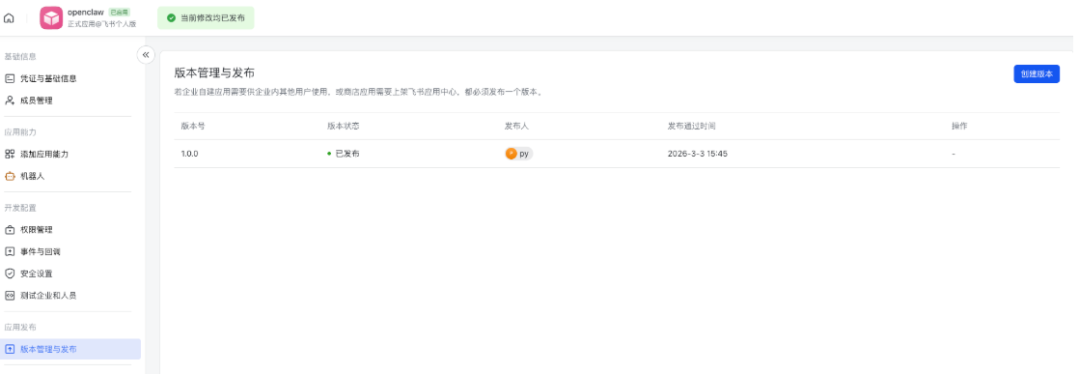Click the 正式应用@飞书个人版 subtitle
The width and height of the screenshot is (1080, 374).
(x=102, y=24)
